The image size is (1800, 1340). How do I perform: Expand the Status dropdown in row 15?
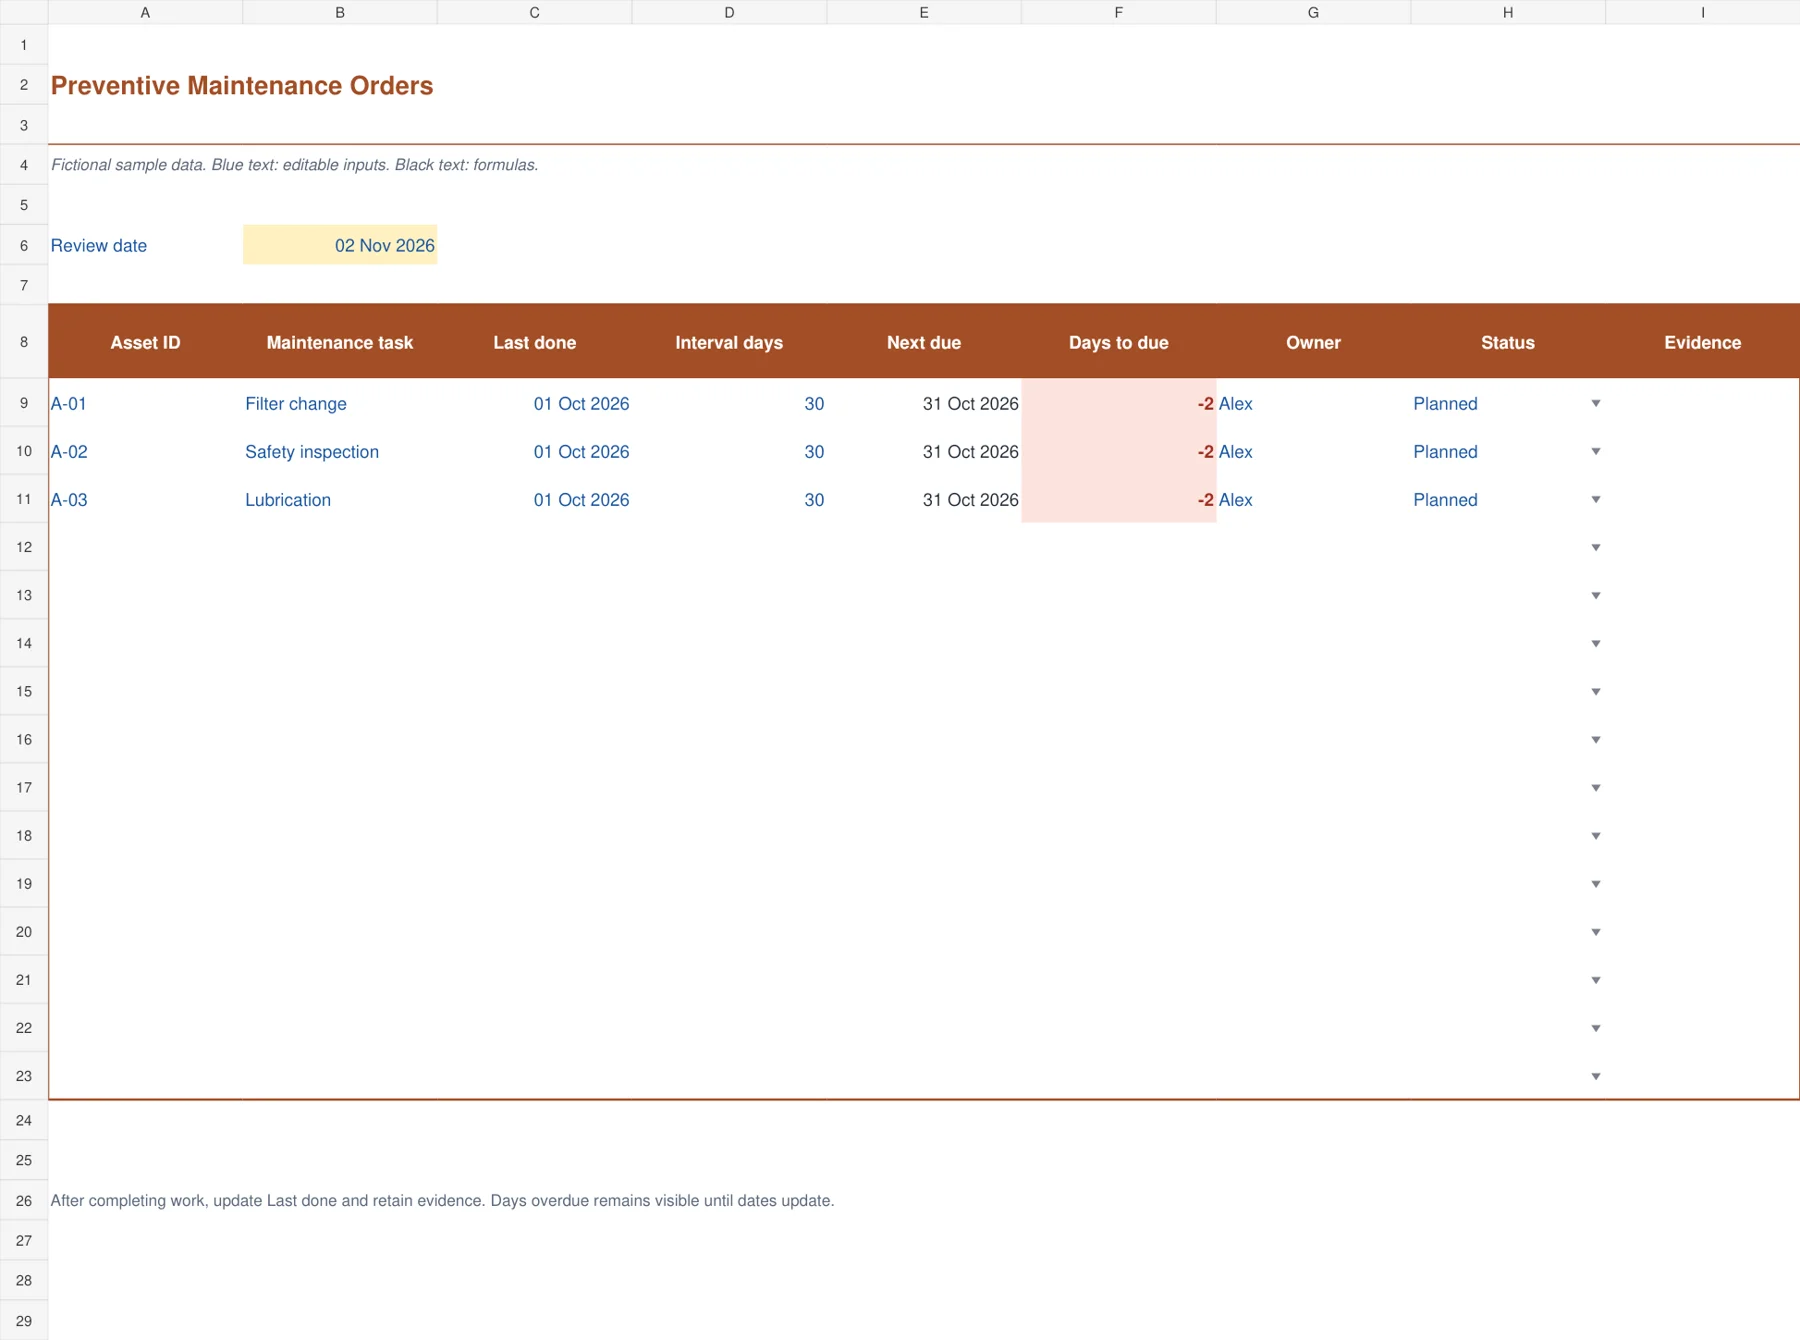tap(1596, 691)
